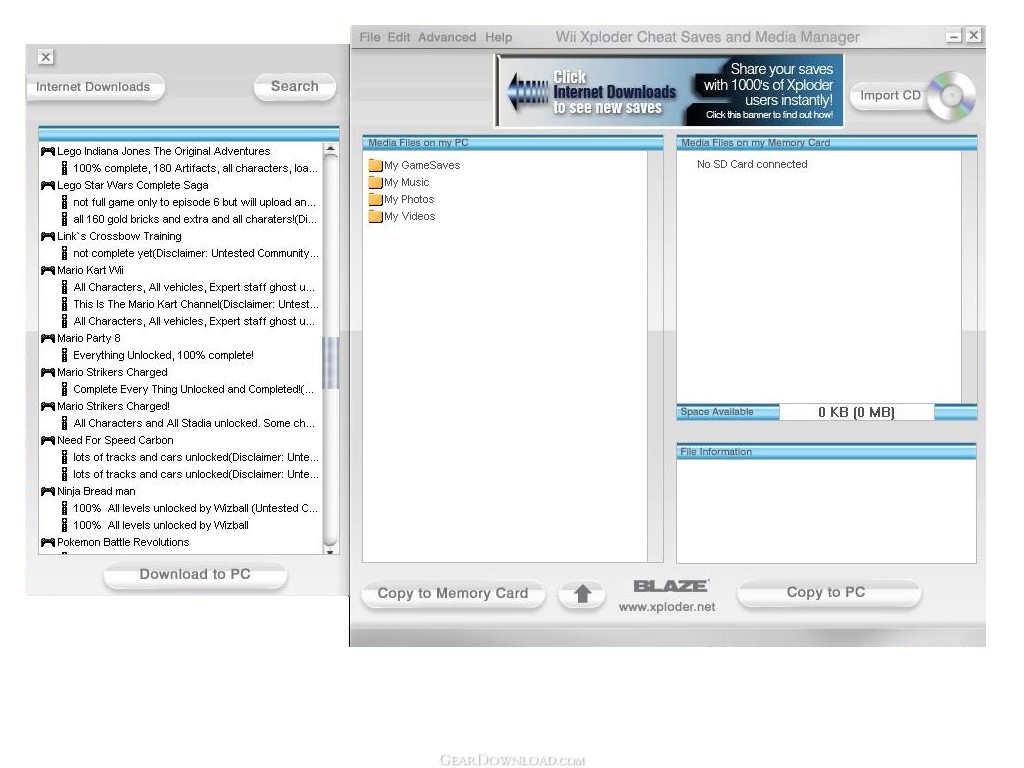This screenshot has height=768, width=1024.
Task: Select 'Mario Strikers Charged!' game entry
Action: click(x=113, y=406)
